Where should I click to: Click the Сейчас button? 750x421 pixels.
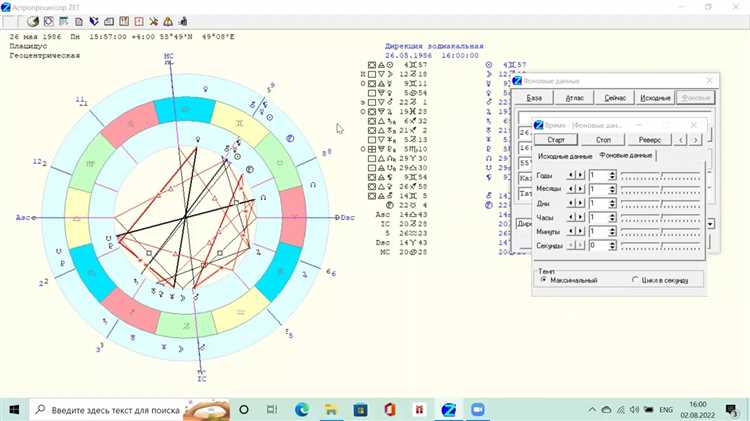615,98
